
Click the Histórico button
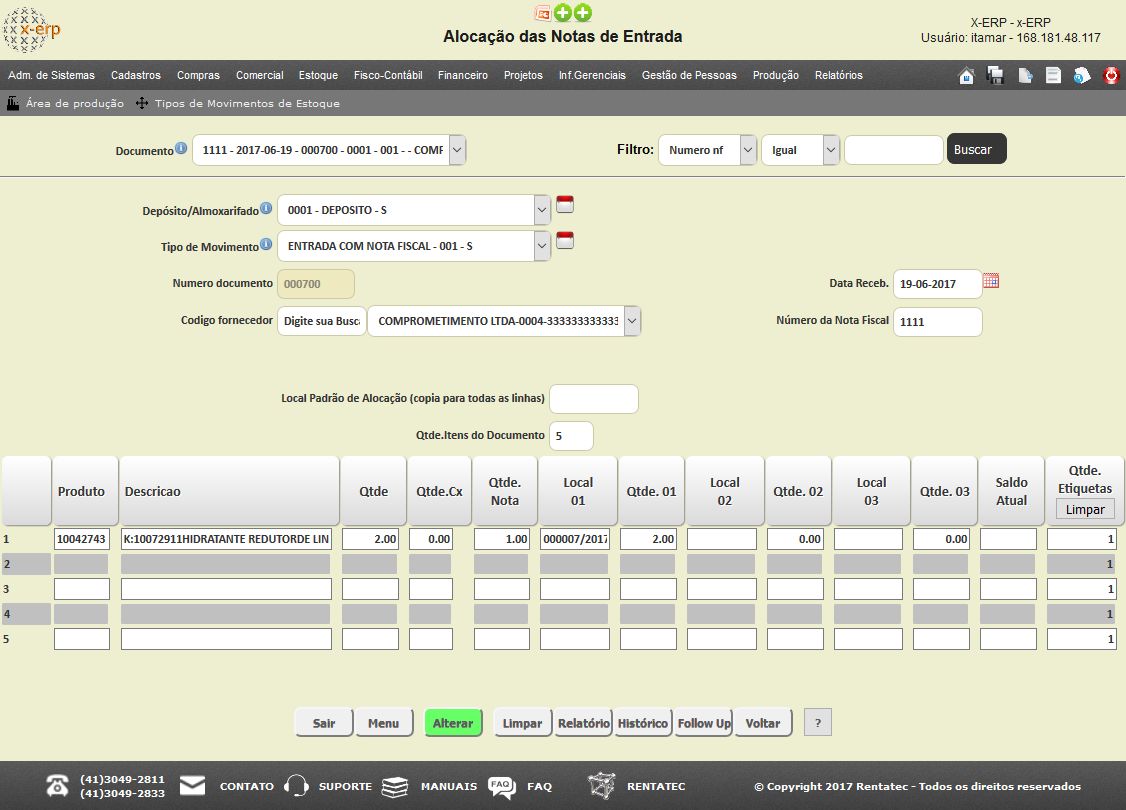pos(643,723)
